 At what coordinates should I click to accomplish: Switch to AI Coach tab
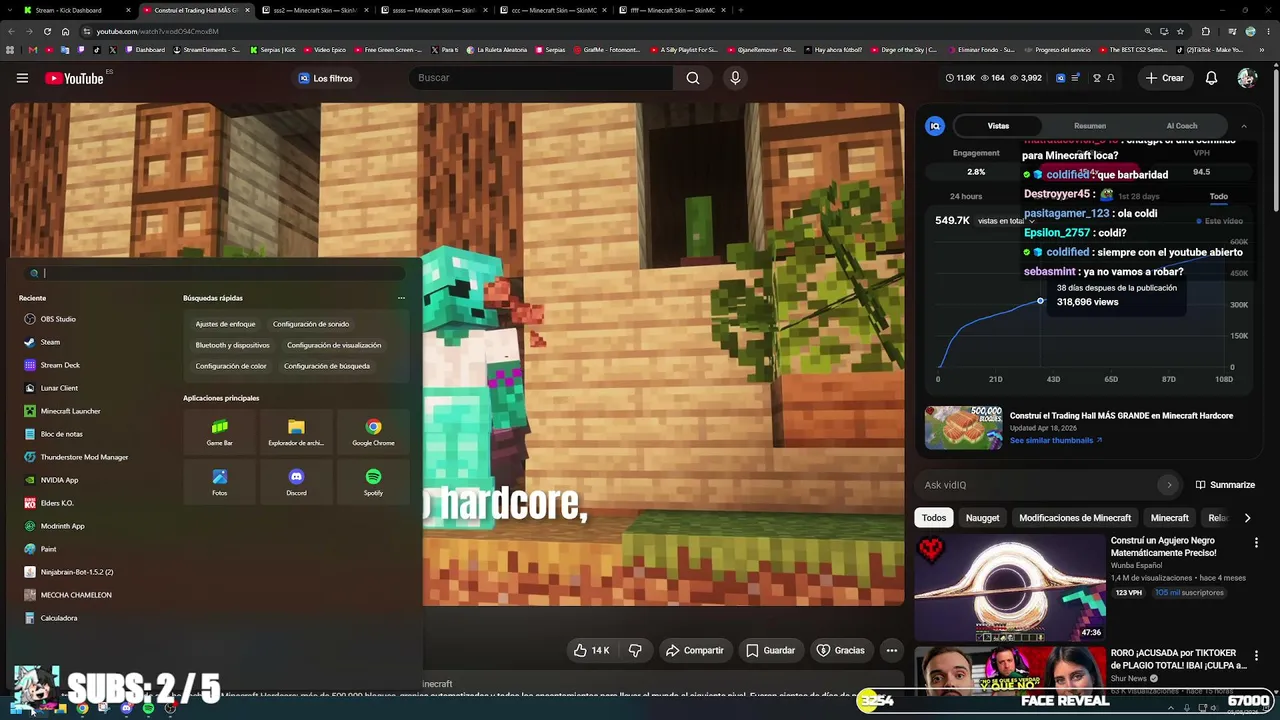coord(1182,126)
